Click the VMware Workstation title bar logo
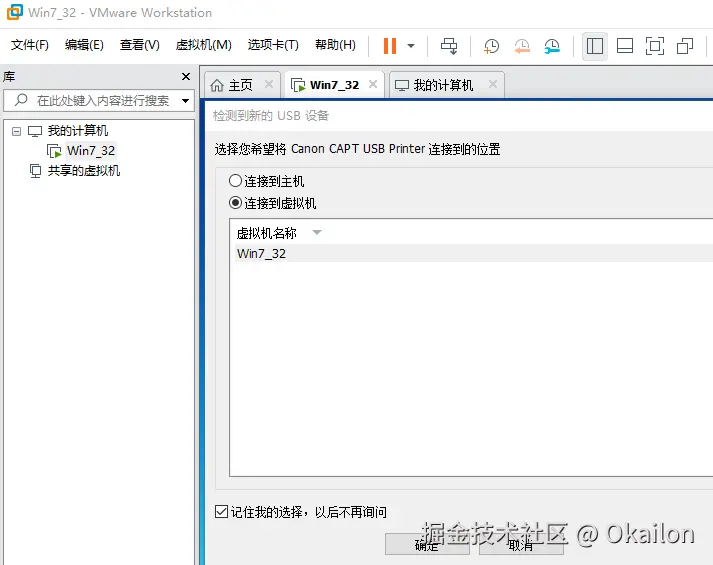 pyautogui.click(x=15, y=12)
